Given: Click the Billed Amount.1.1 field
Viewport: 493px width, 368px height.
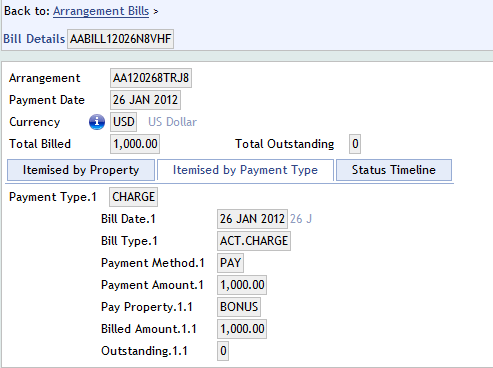Looking at the screenshot, I should click(242, 329).
